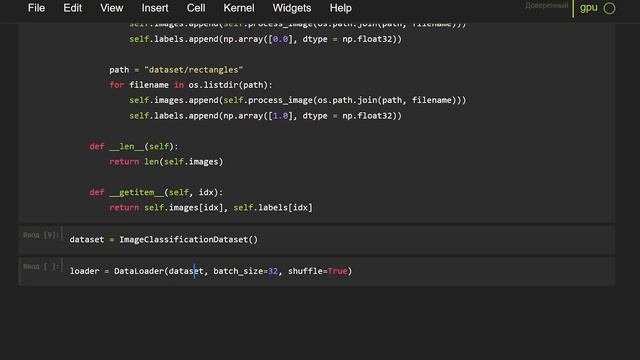The height and width of the screenshot is (360, 640).
Task: Click the trusted notebook indicator
Action: coord(547,6)
